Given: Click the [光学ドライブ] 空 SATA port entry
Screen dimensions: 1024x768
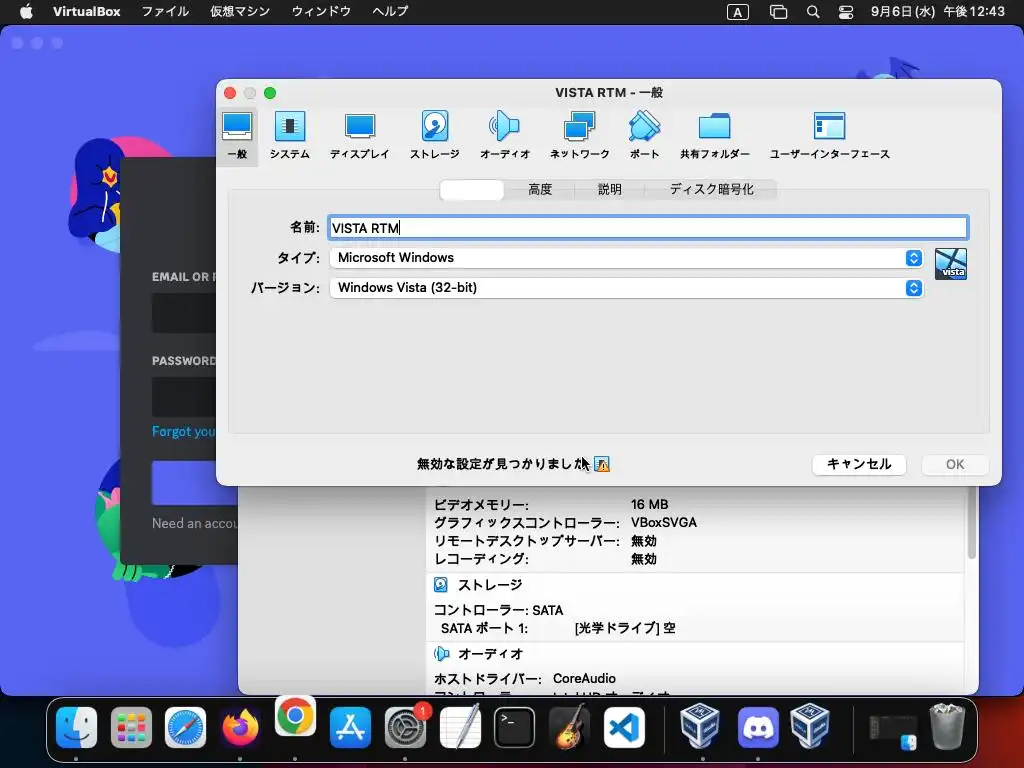Looking at the screenshot, I should (x=625, y=628).
